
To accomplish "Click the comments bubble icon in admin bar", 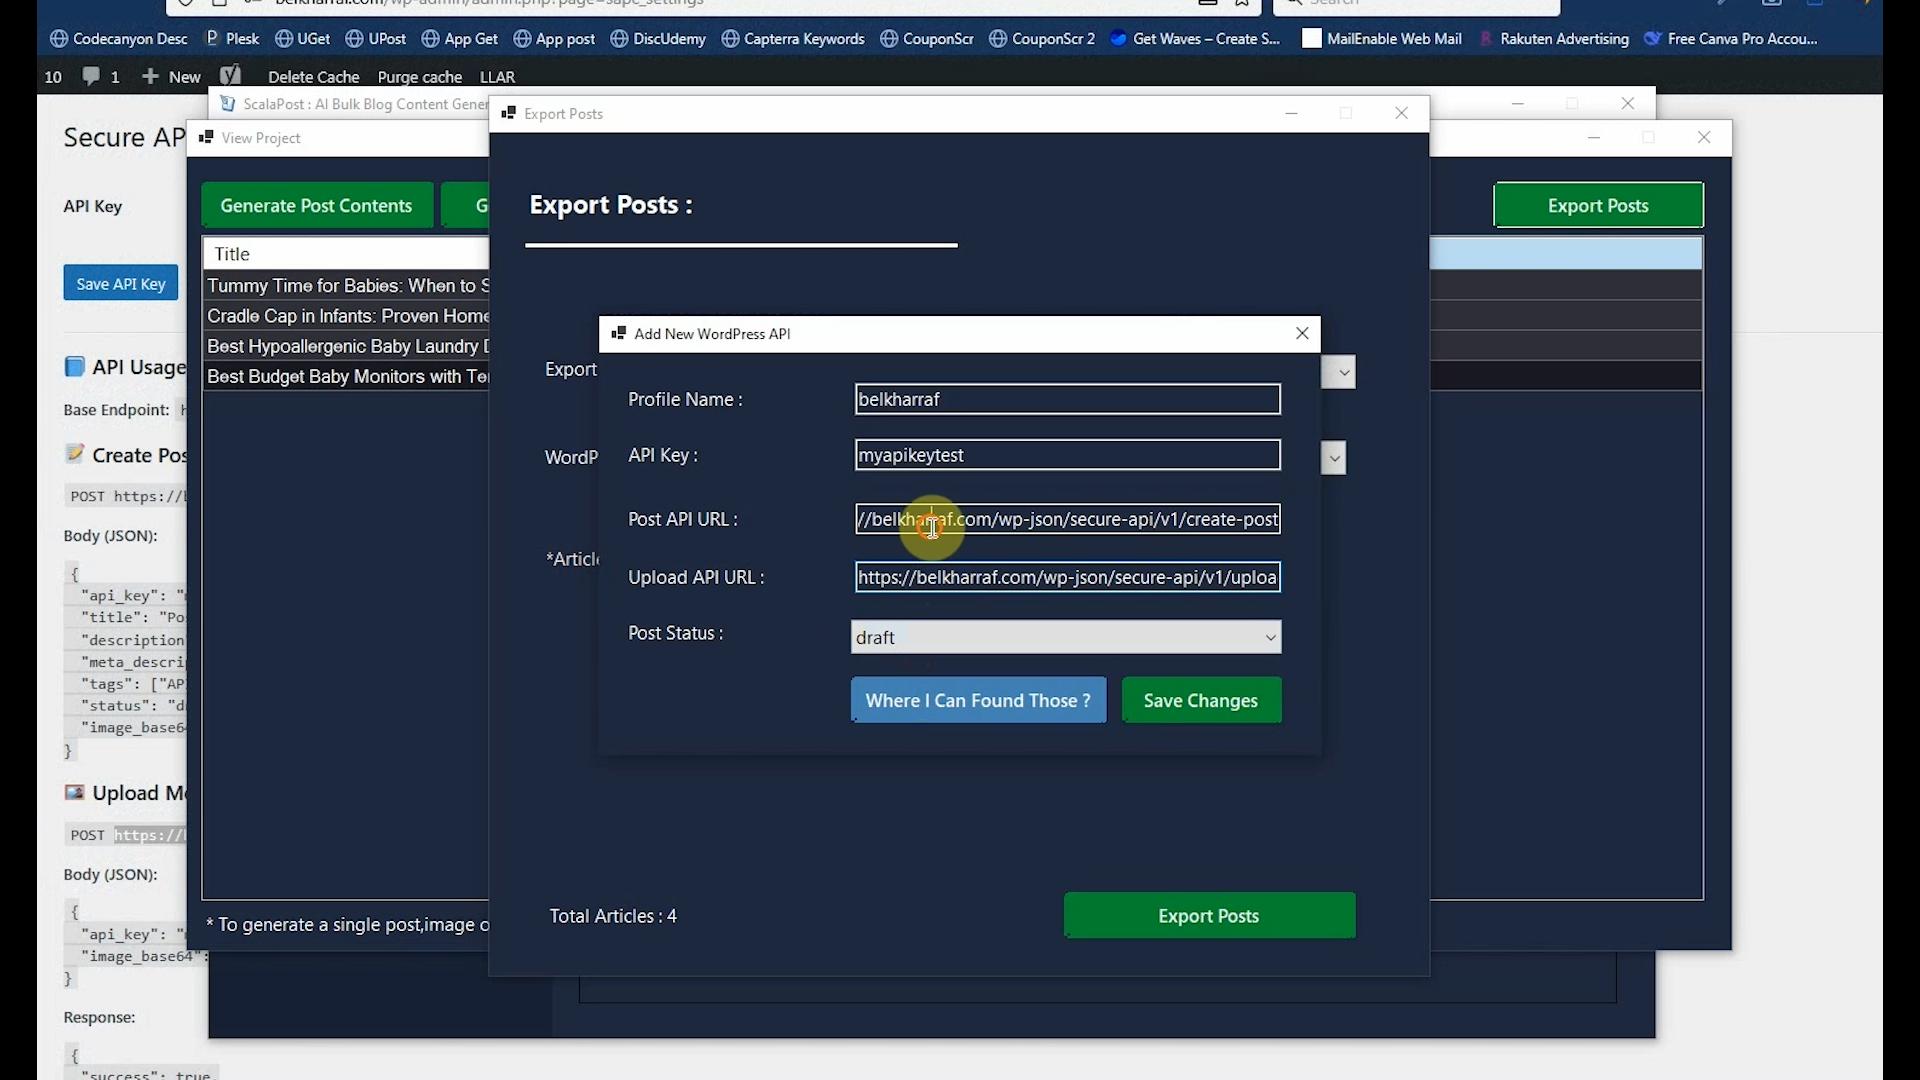I will click(92, 76).
